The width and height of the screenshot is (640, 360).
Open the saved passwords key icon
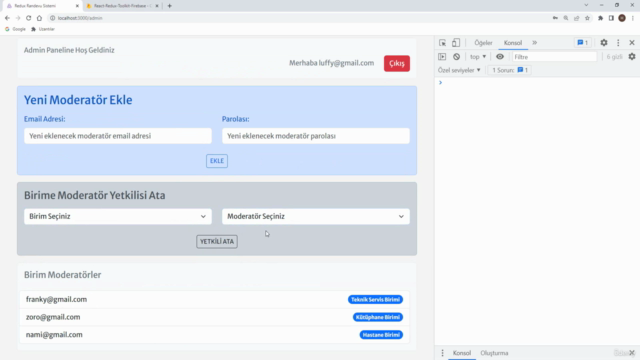click(555, 18)
